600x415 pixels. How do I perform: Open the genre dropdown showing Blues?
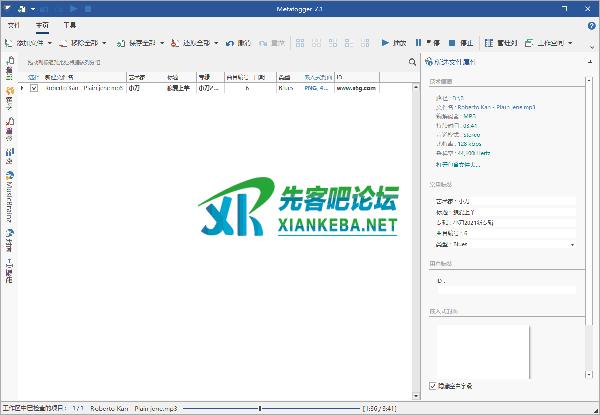point(572,244)
